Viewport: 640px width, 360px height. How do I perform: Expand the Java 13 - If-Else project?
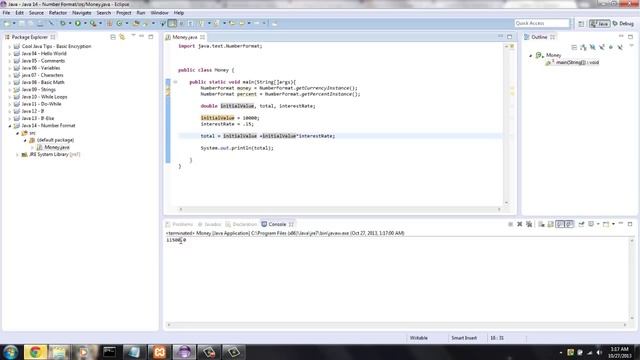pyautogui.click(x=9, y=118)
